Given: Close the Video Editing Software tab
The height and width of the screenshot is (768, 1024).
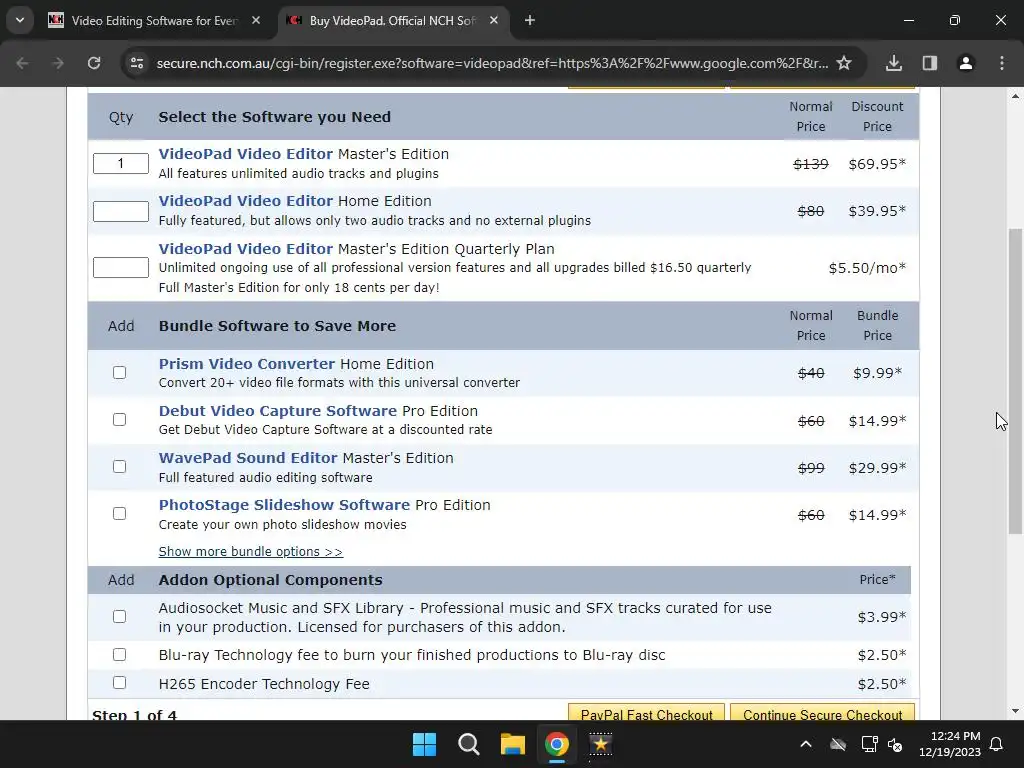Looking at the screenshot, I should point(256,20).
